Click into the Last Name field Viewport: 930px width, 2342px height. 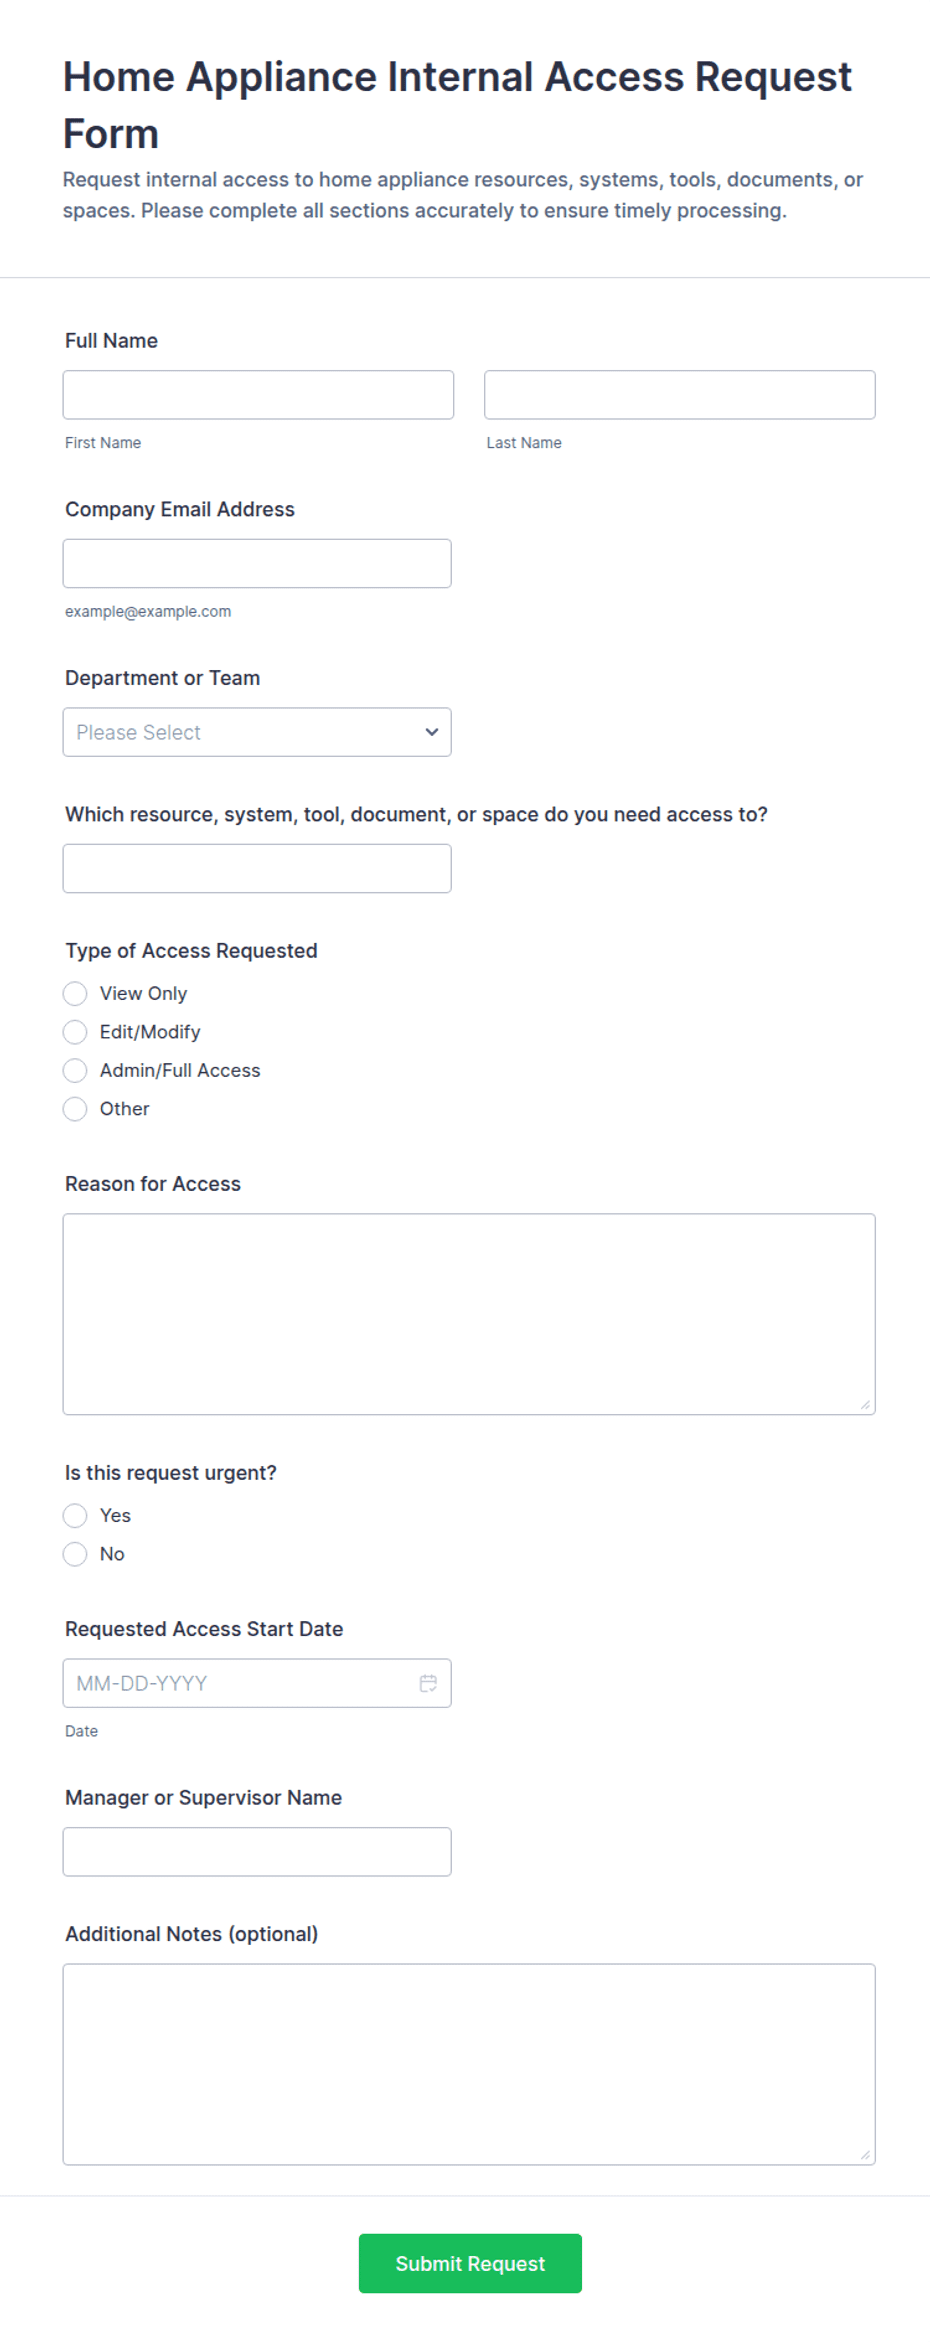click(x=680, y=395)
